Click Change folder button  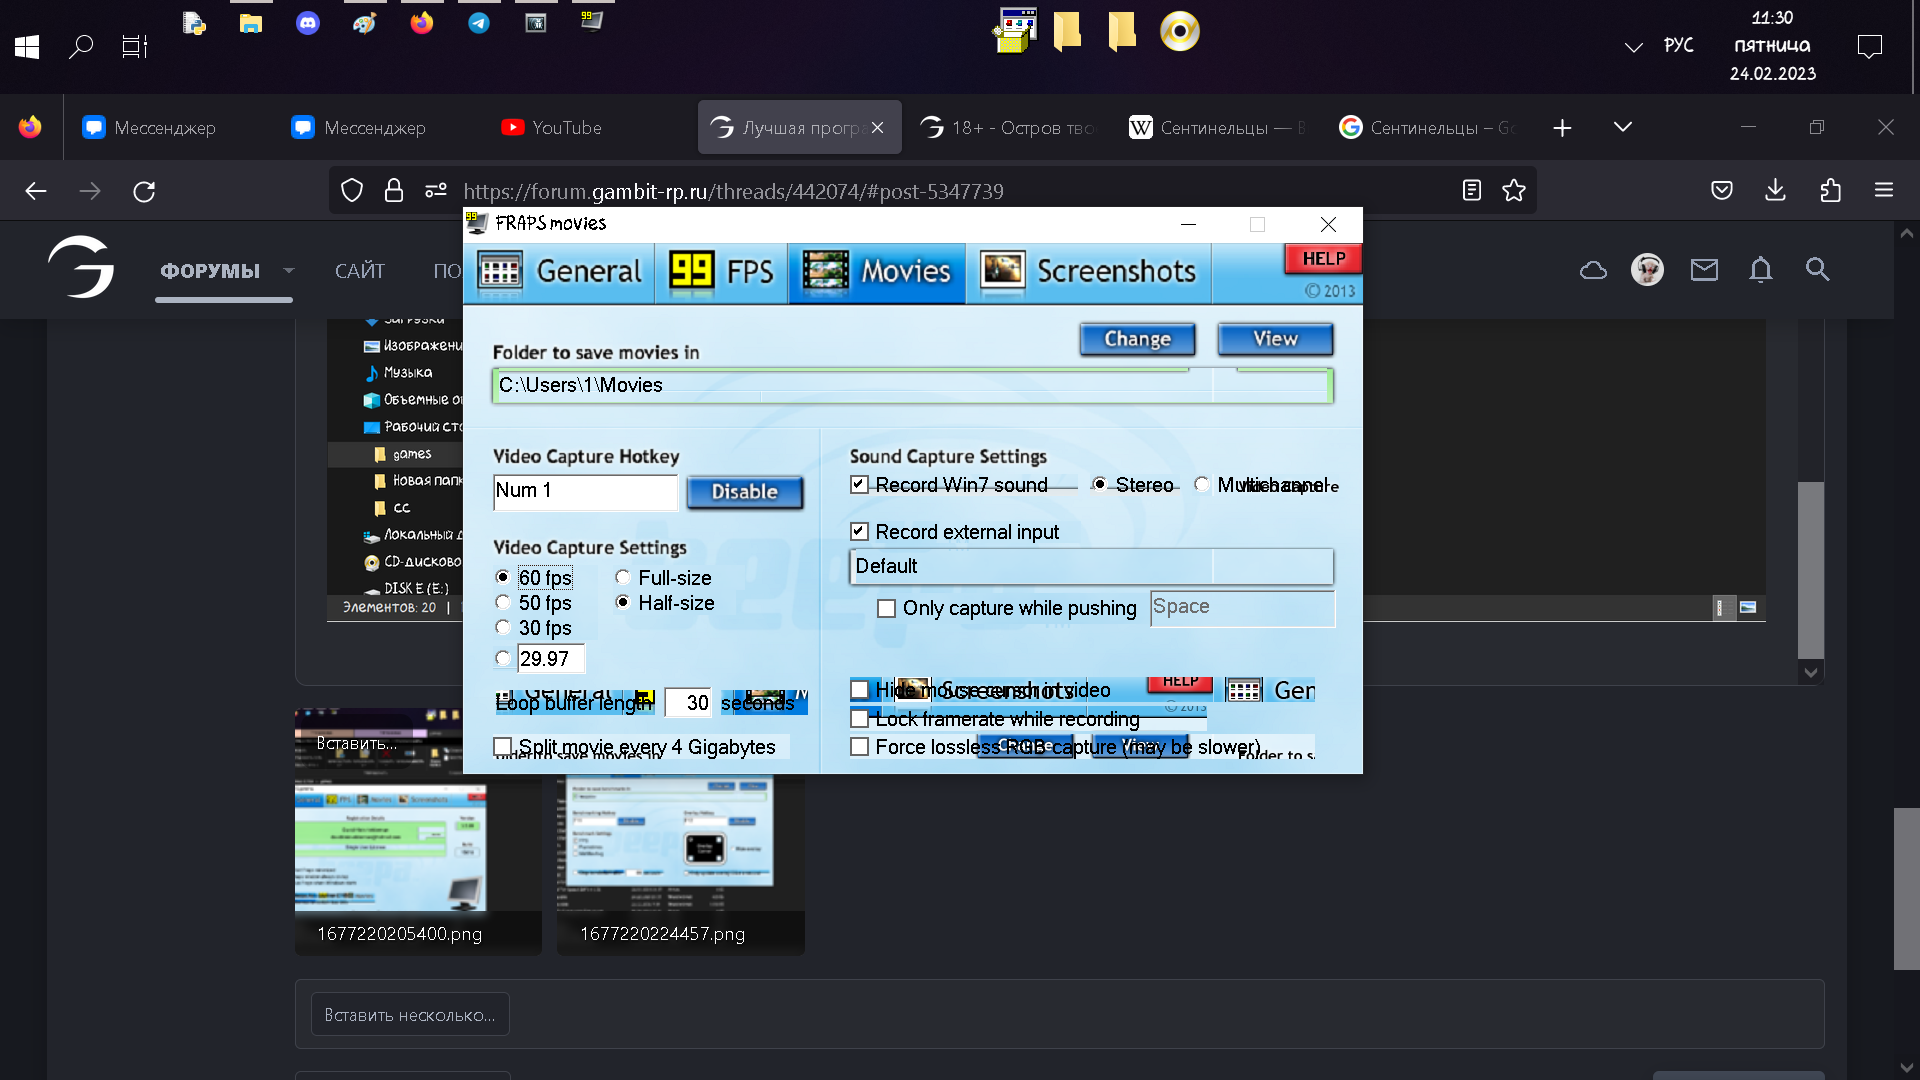click(1137, 339)
